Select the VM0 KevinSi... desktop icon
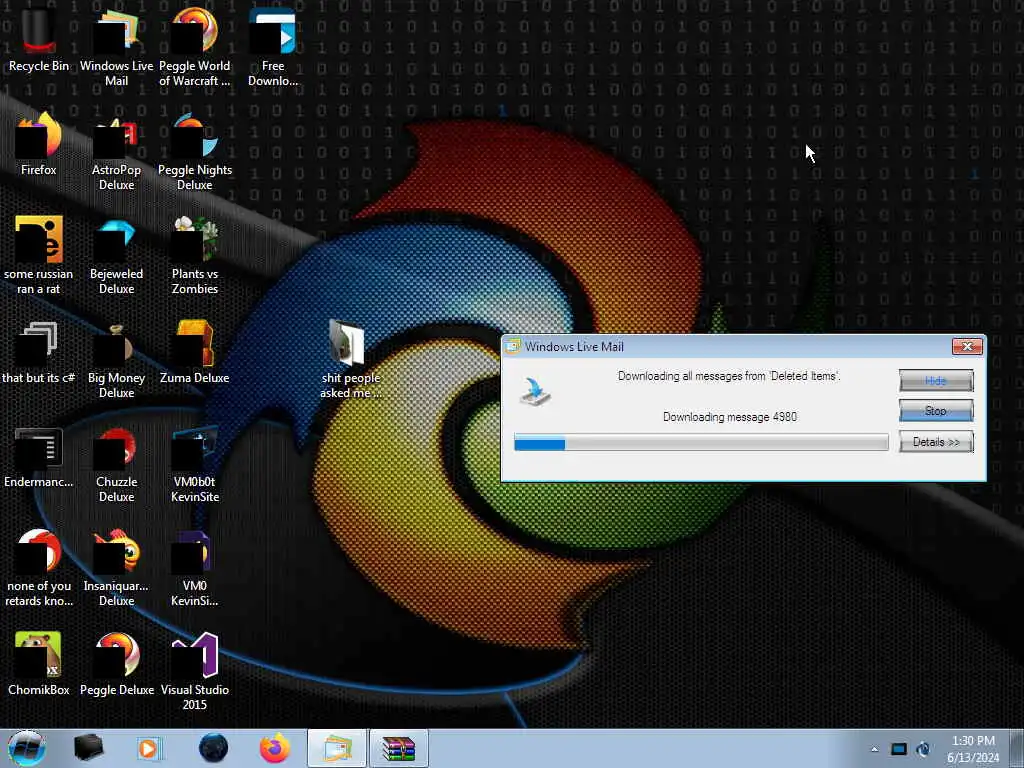 [195, 568]
